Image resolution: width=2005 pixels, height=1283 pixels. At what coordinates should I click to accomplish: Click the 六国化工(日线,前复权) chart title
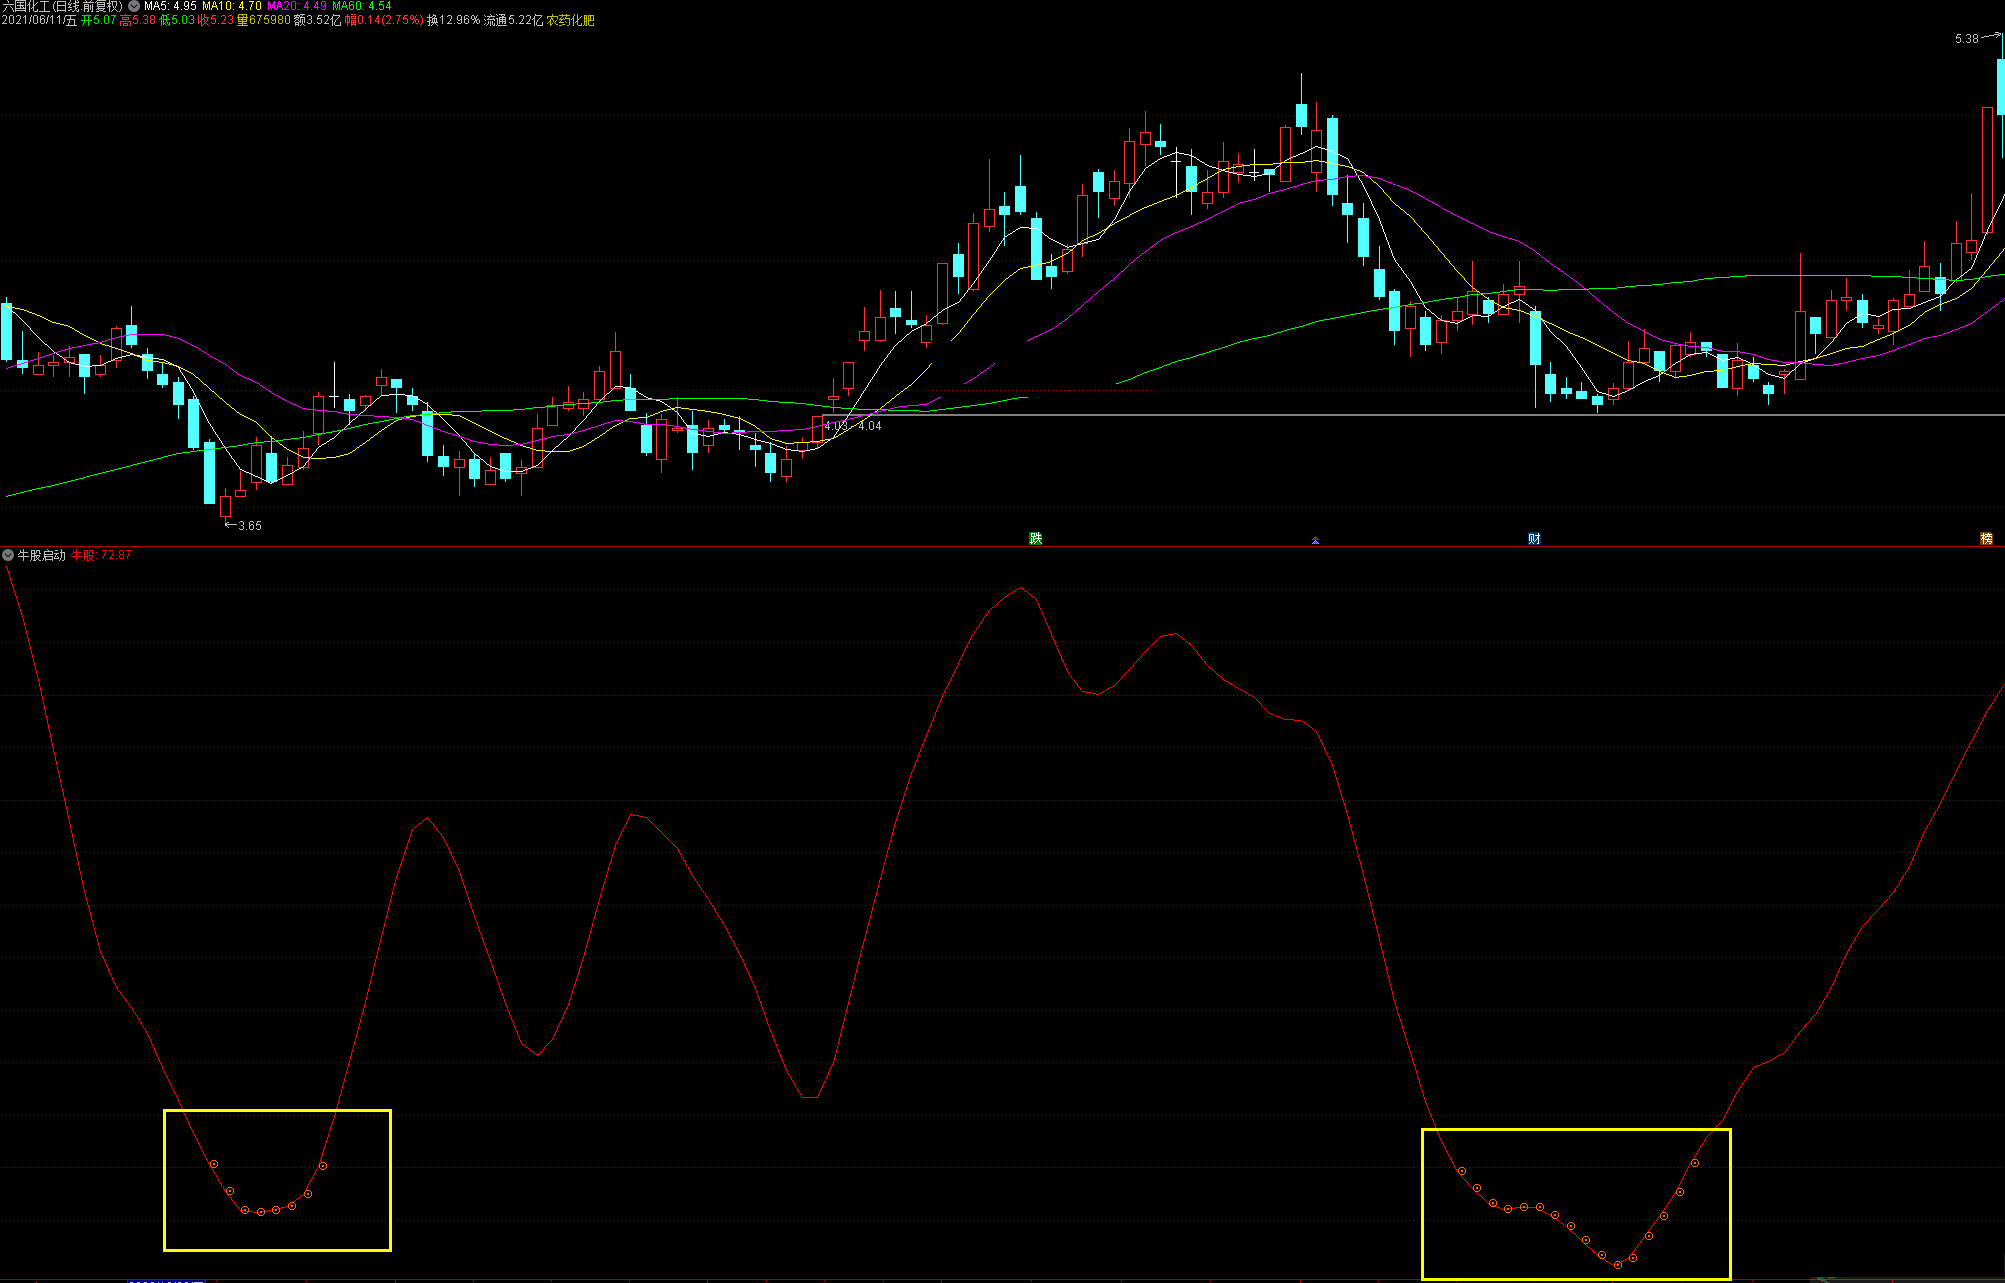click(x=62, y=6)
